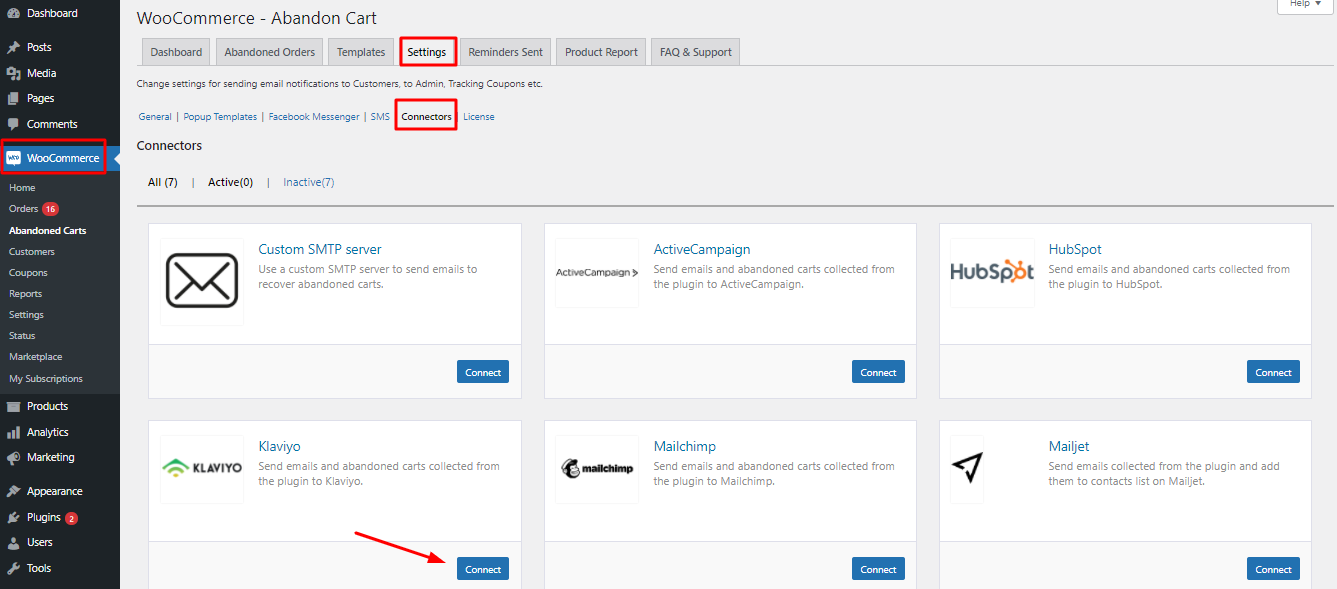Viewport: 1337px width, 589px height.
Task: Click the Comments bubble icon
Action: [13, 124]
